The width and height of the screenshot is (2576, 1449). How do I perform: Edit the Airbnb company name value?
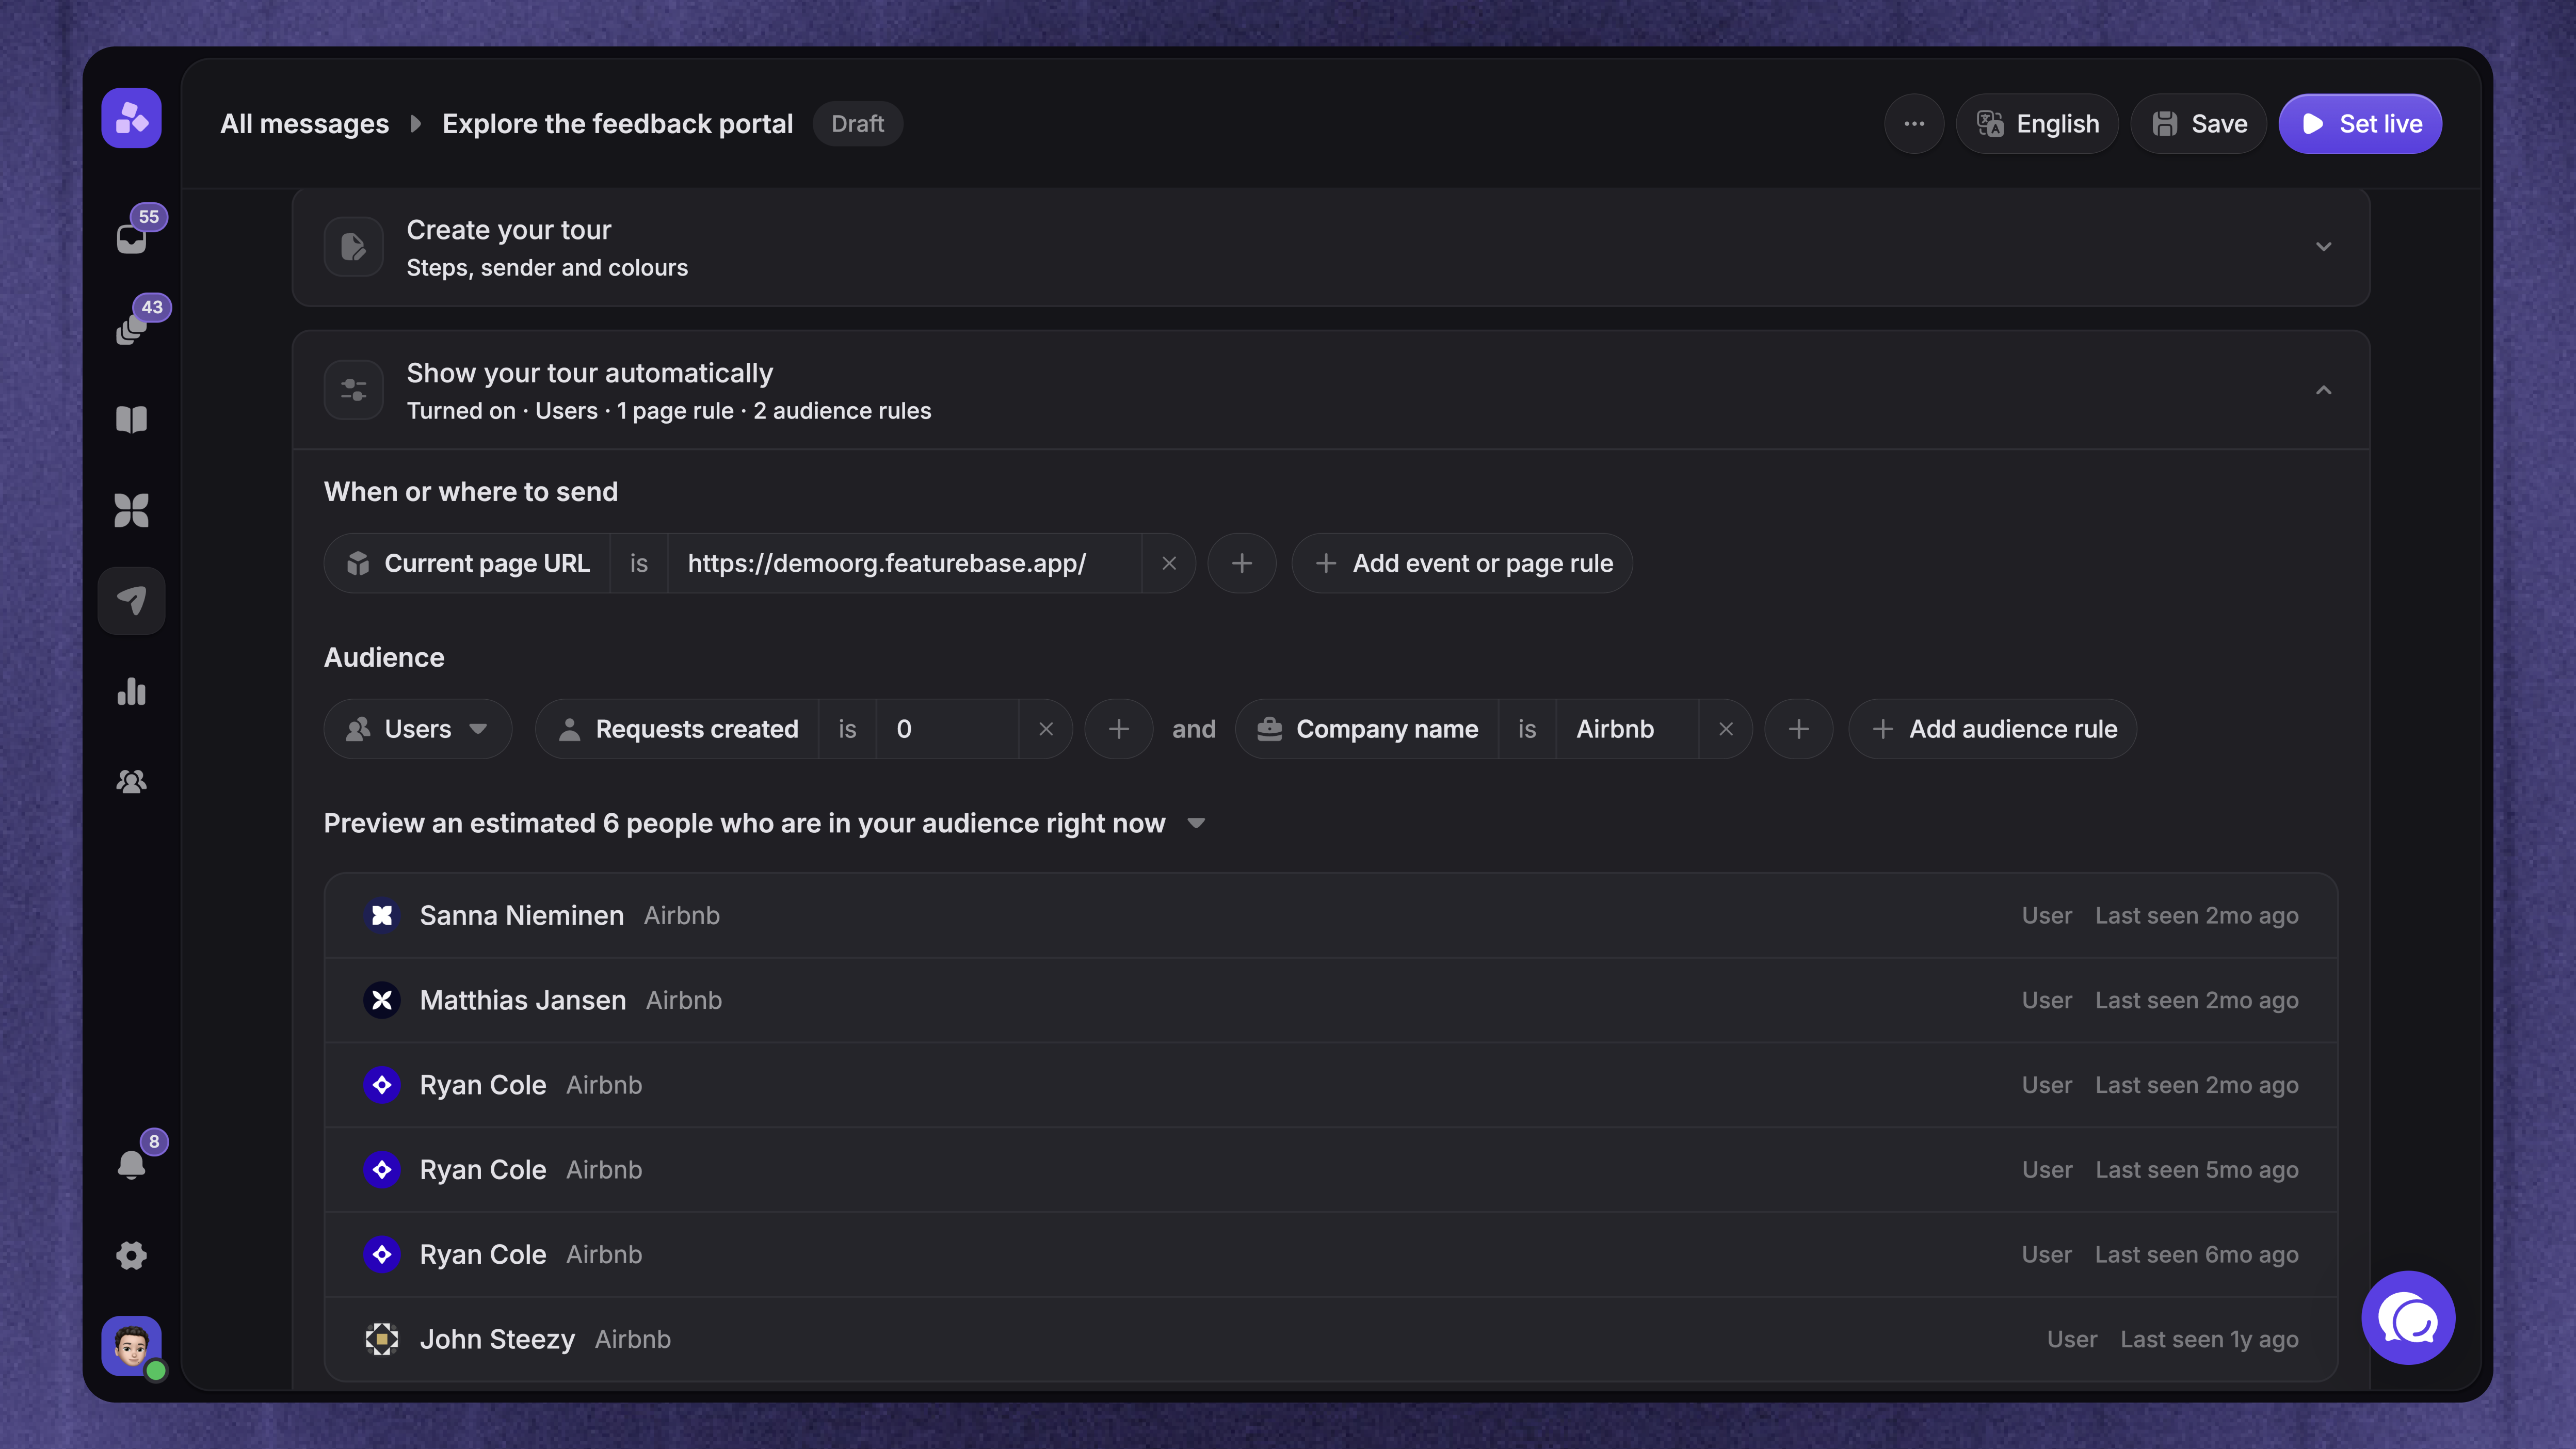click(1627, 729)
